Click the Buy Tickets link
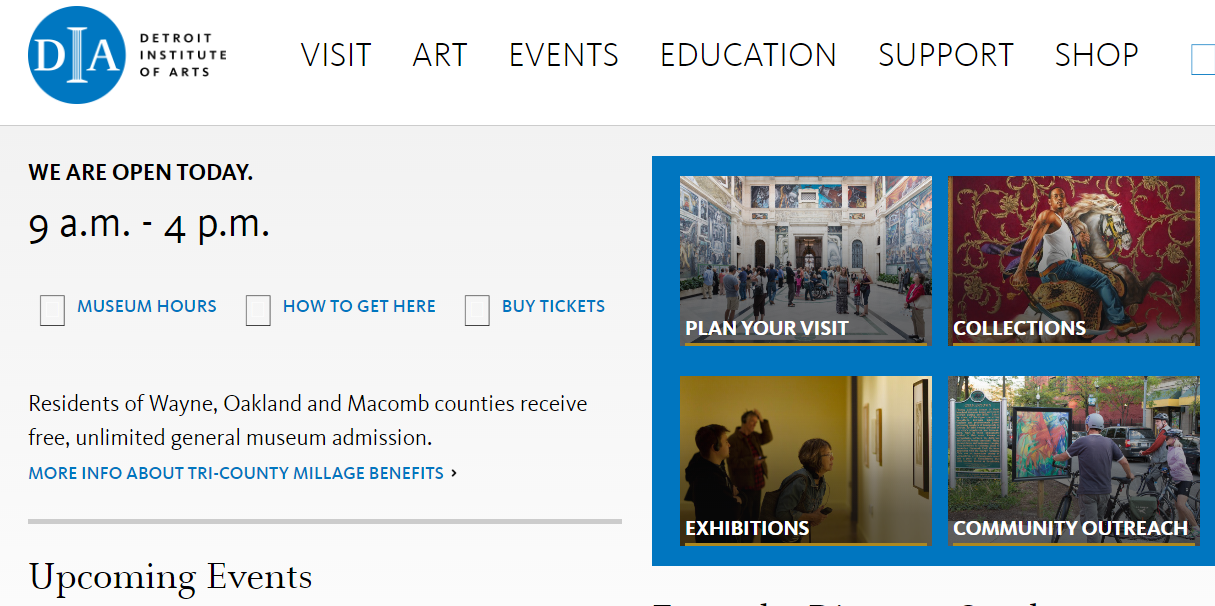 click(x=553, y=307)
